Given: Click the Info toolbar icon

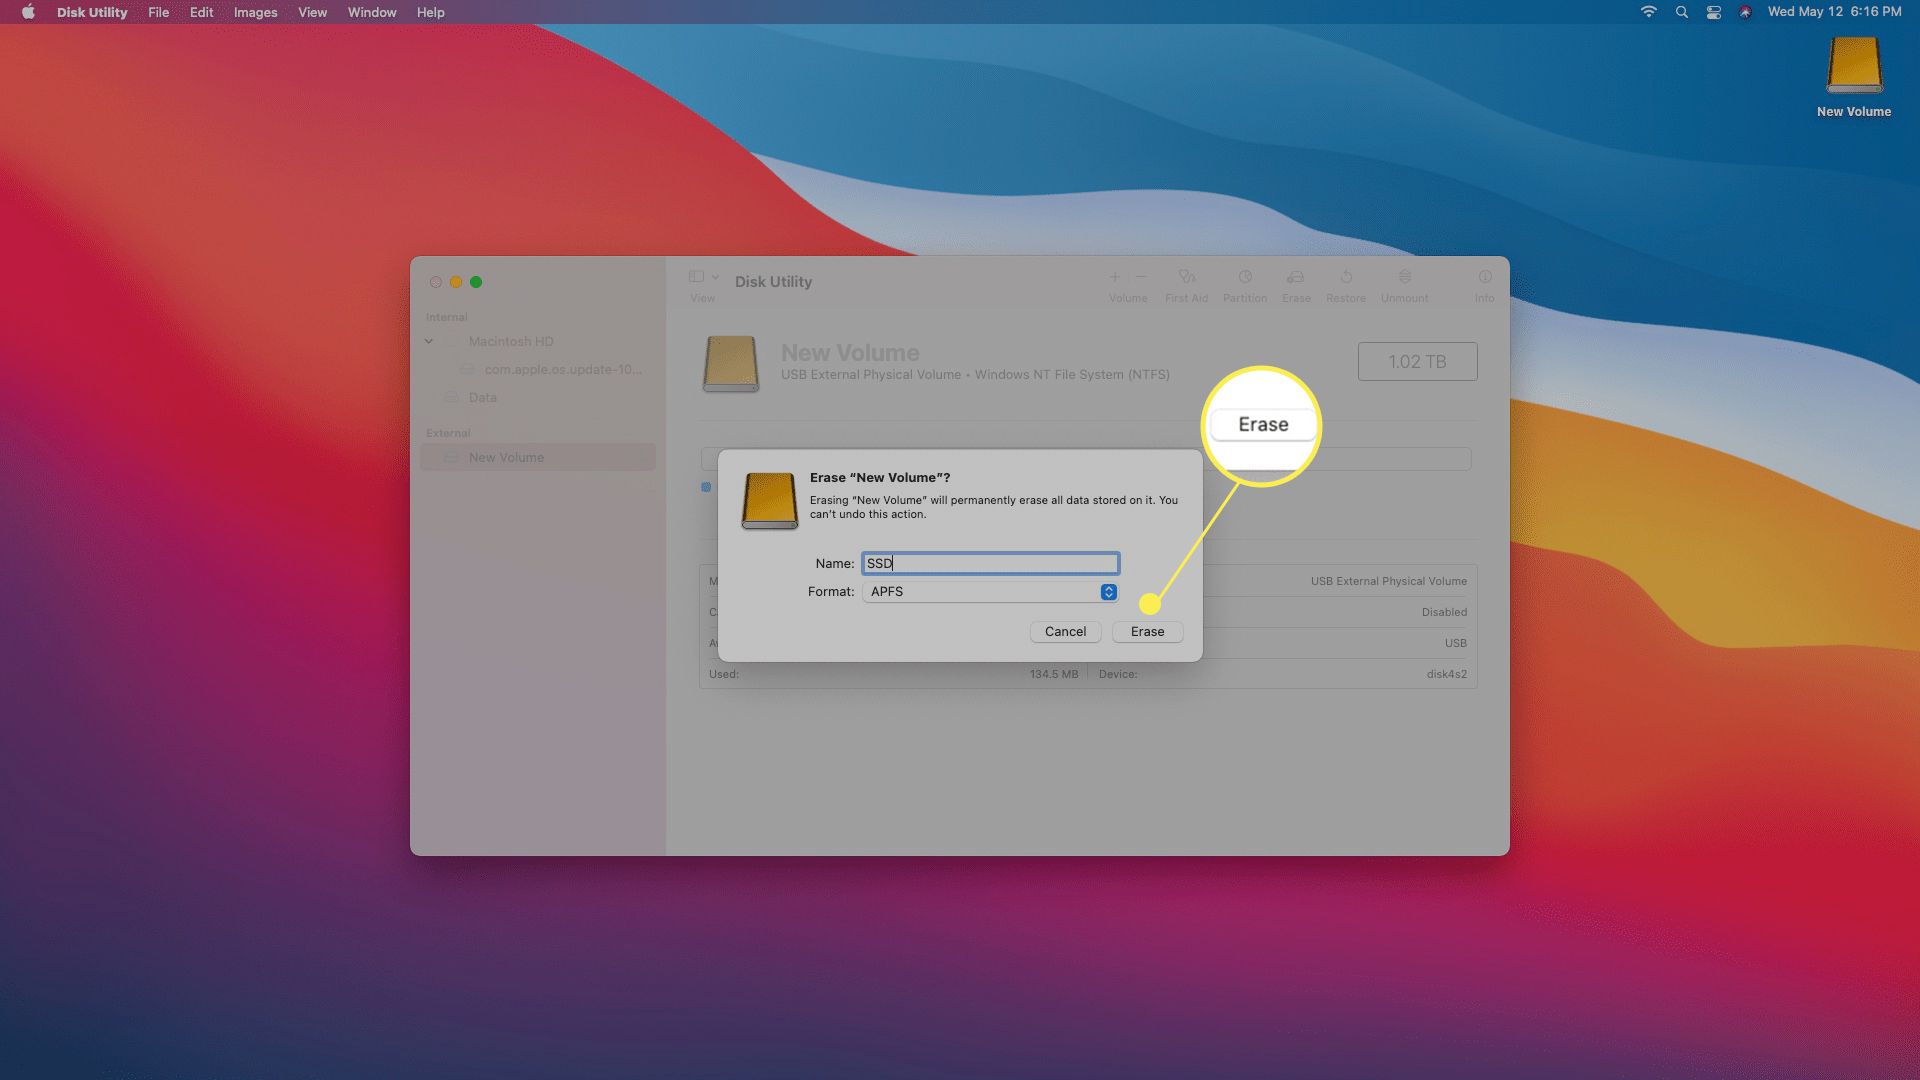Looking at the screenshot, I should [1485, 277].
